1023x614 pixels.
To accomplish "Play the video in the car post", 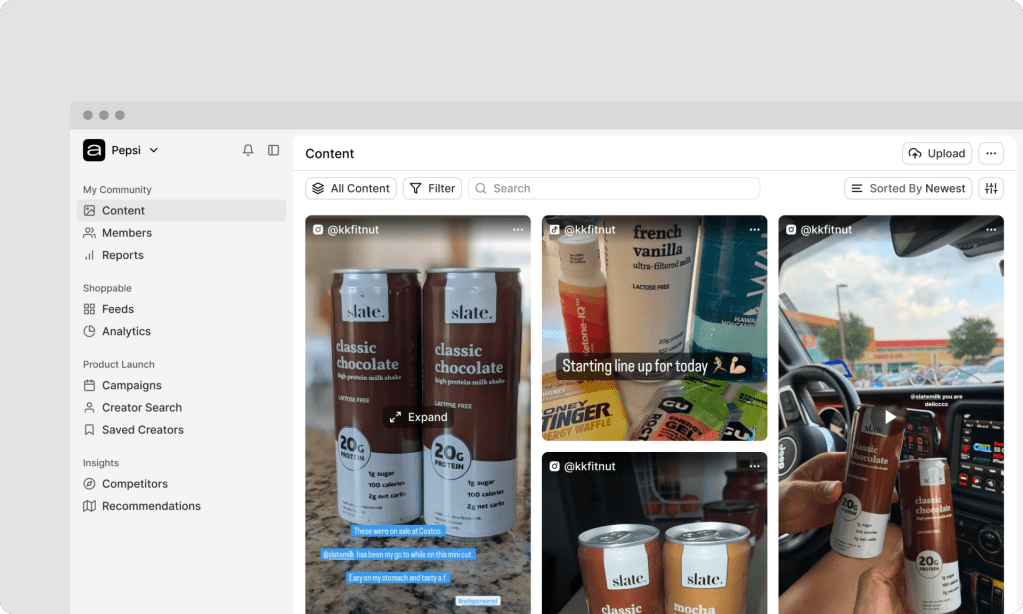I will click(890, 417).
